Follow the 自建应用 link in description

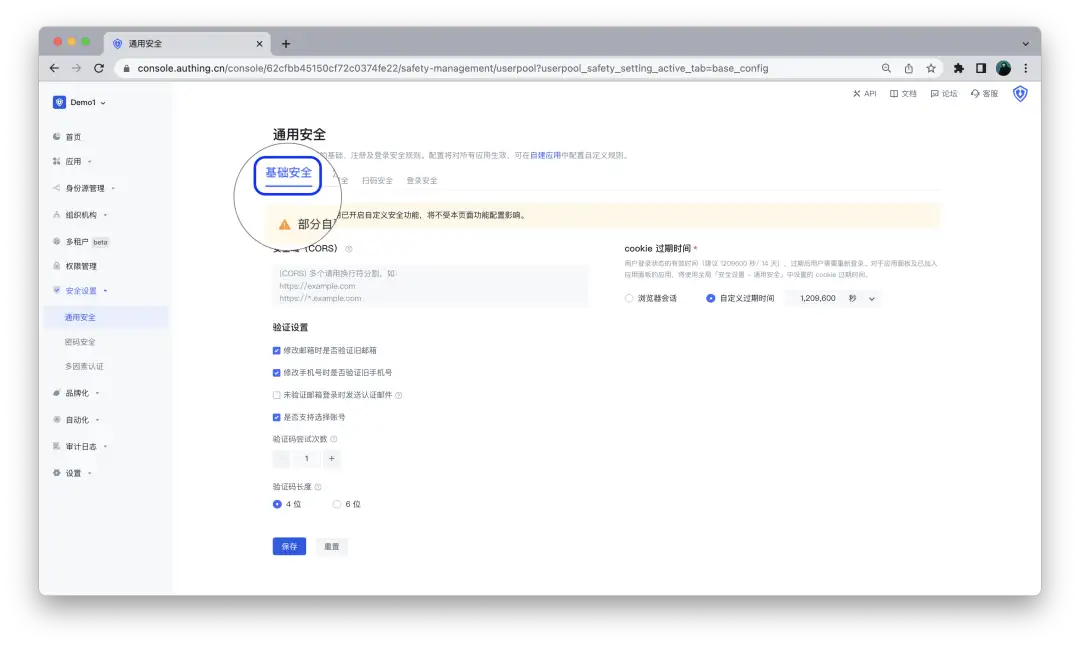[x=546, y=156]
